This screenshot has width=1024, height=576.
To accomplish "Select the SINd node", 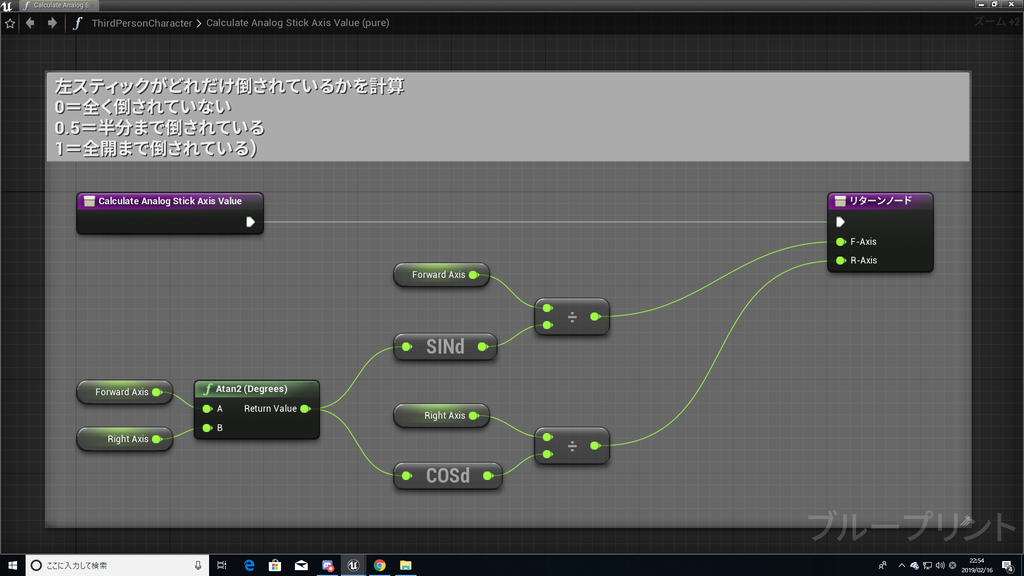I will pyautogui.click(x=445, y=347).
